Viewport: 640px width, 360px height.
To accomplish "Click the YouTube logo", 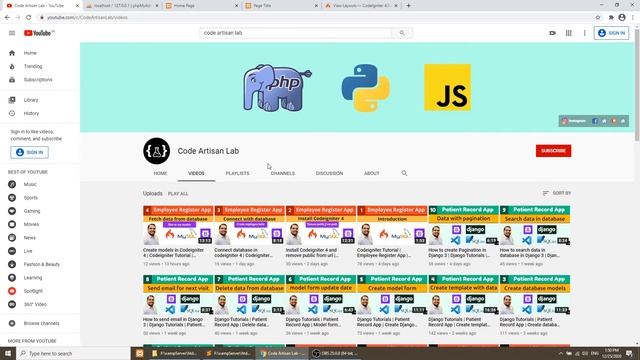I will (x=39, y=33).
